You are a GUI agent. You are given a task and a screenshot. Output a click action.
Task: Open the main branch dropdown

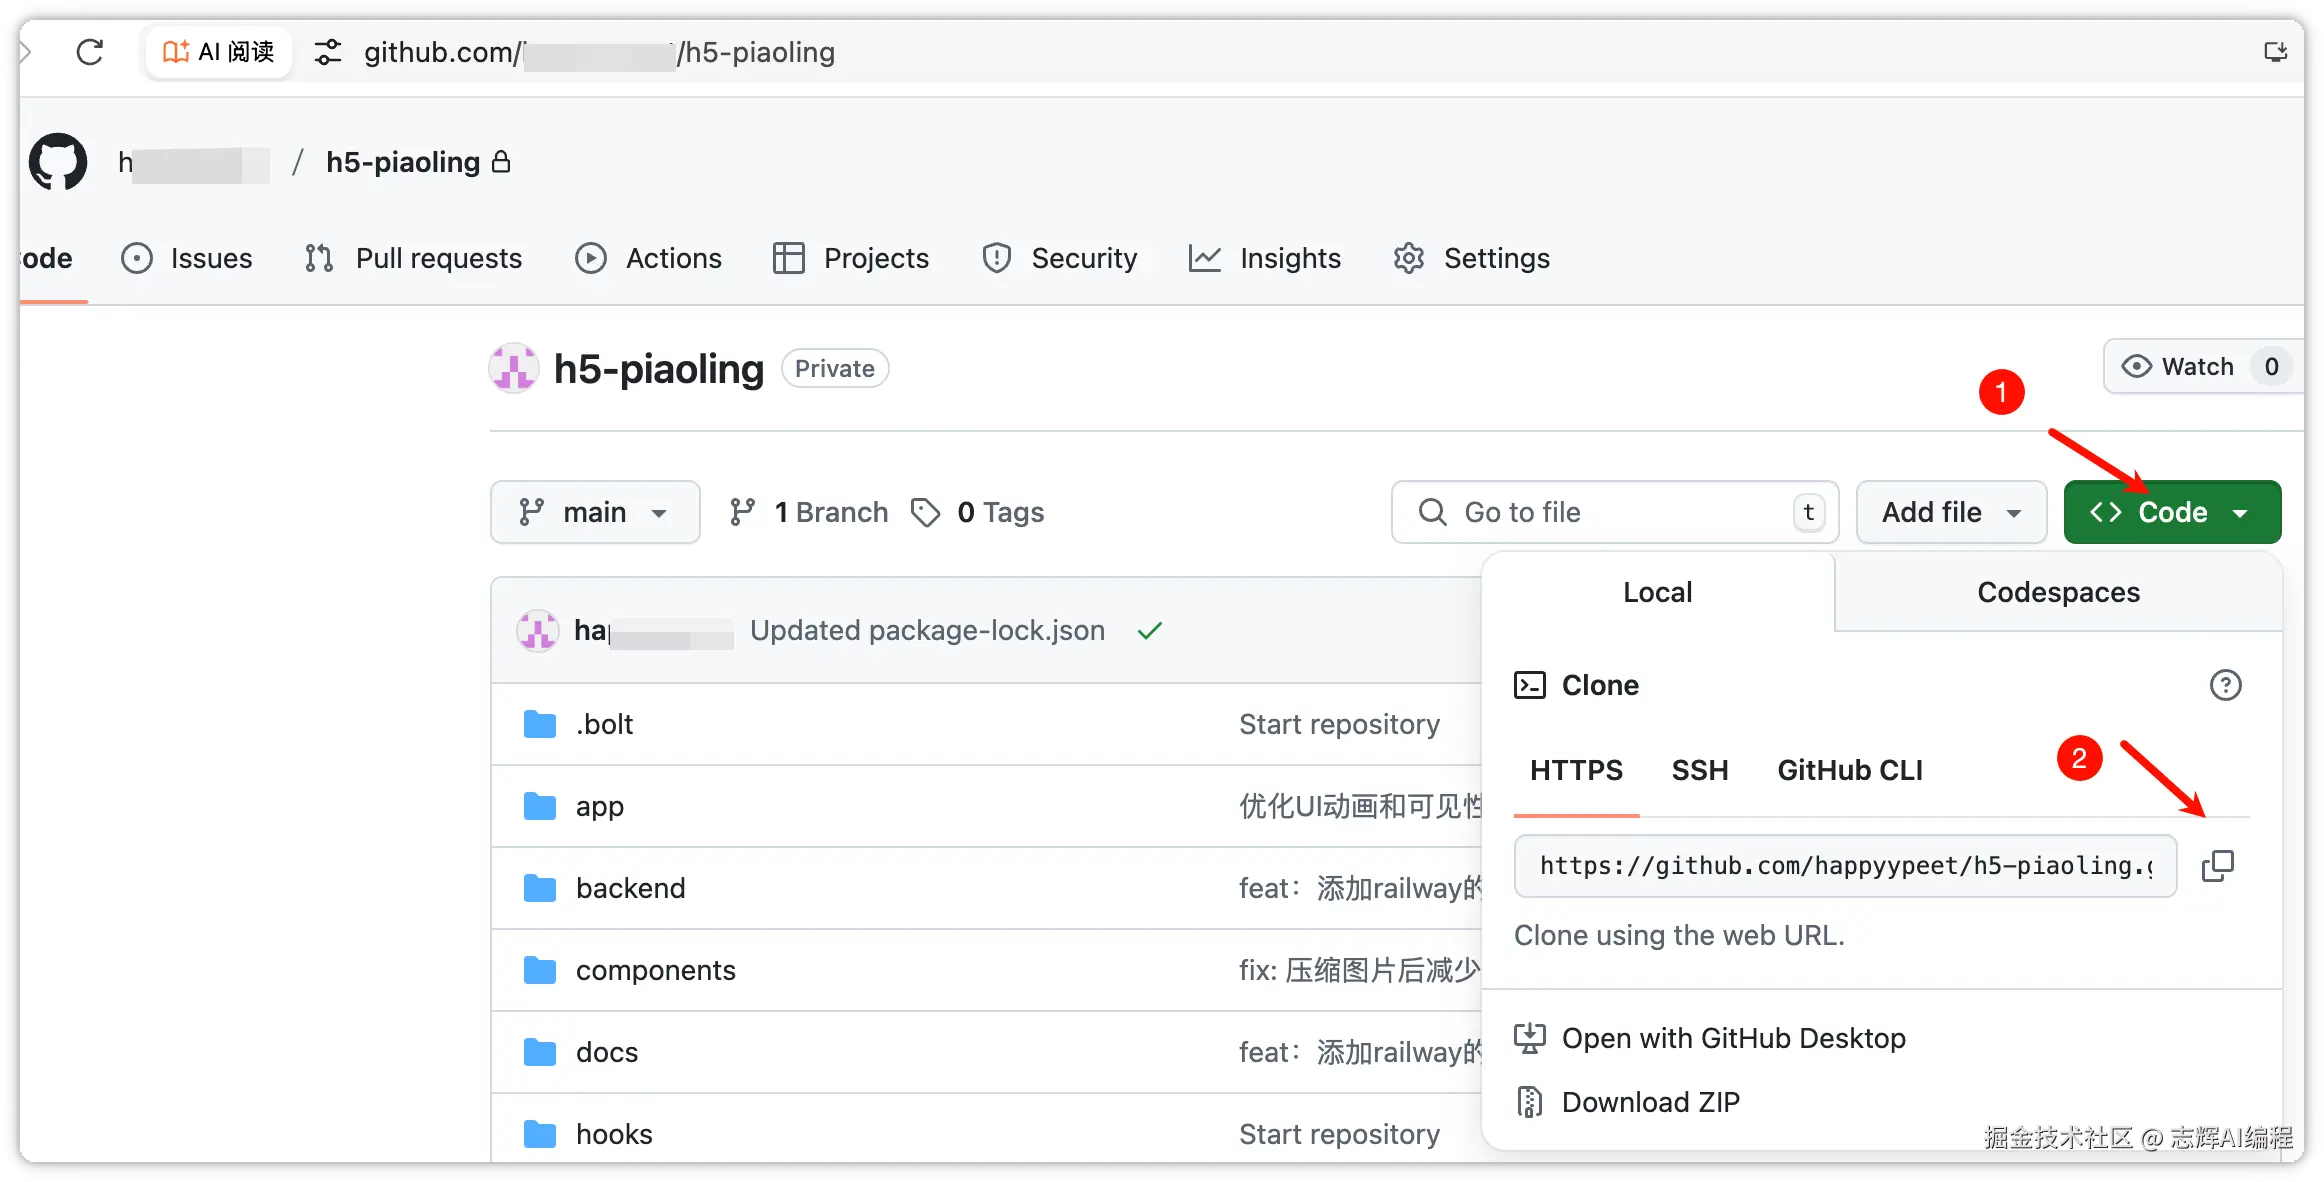coord(595,512)
